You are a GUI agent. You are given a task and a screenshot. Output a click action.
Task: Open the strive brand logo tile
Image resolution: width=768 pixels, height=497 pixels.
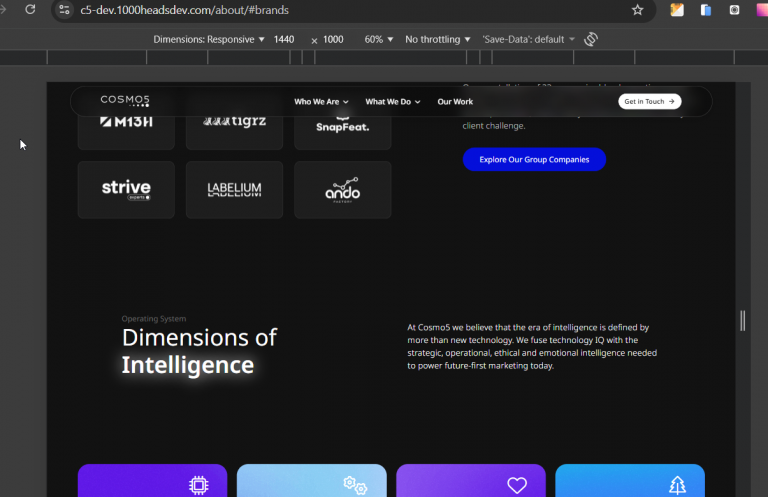126,189
